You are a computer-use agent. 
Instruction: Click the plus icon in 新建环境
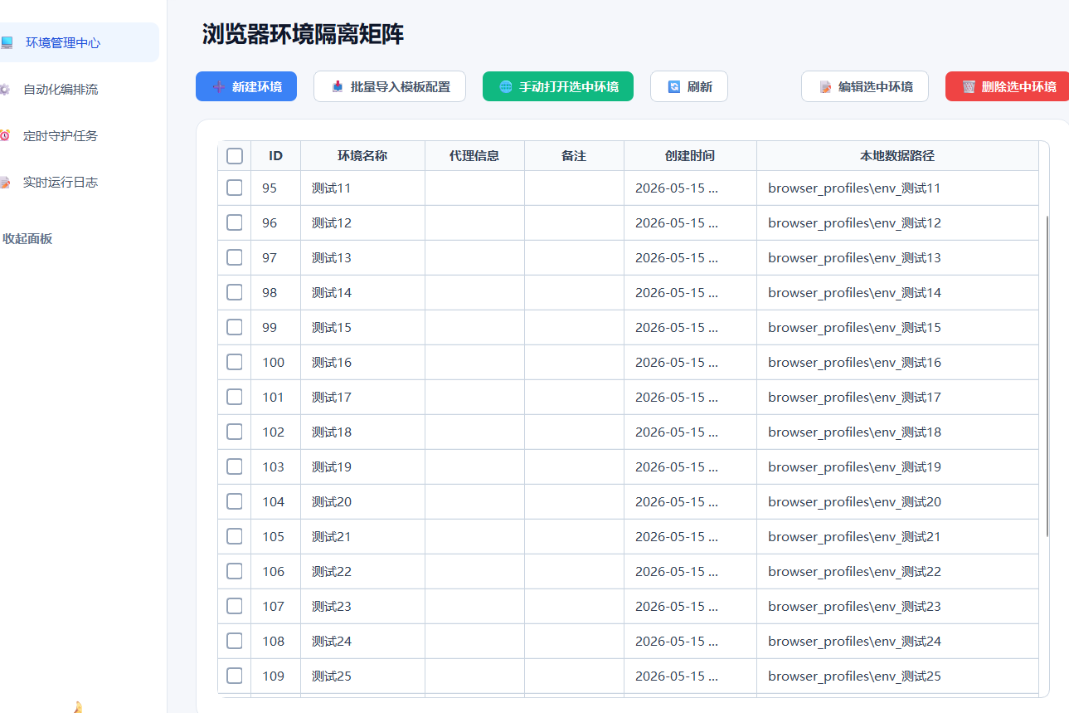click(218, 87)
